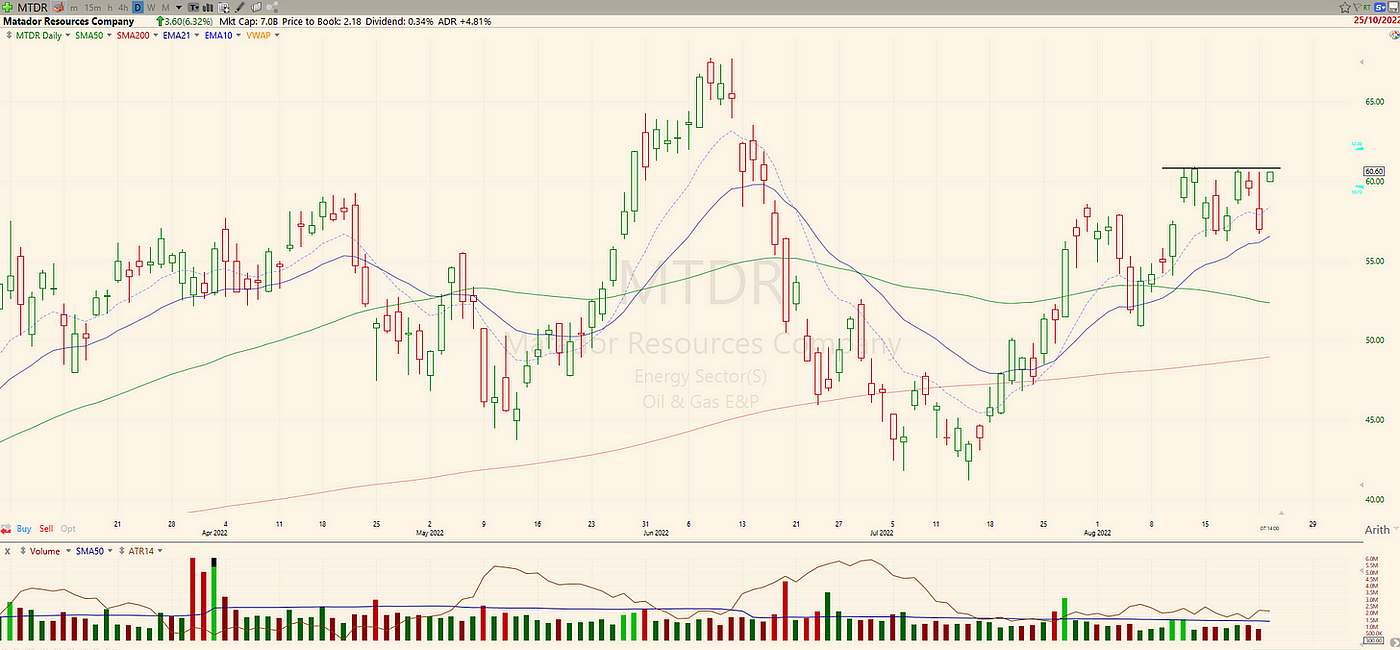Select the W weekly timeframe

point(151,8)
